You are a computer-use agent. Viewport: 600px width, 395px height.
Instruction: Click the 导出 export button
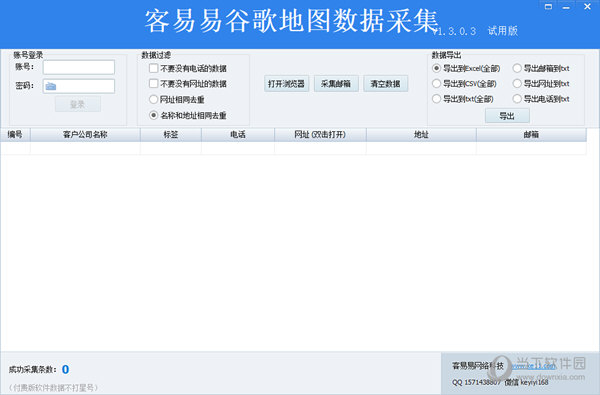click(x=507, y=116)
